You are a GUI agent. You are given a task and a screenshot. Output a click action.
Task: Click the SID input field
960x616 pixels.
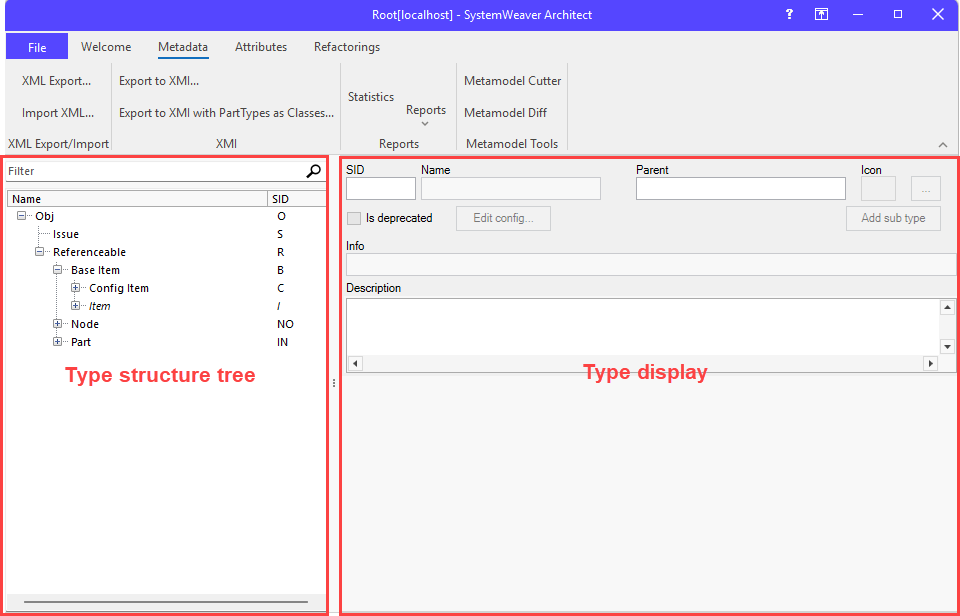point(381,189)
